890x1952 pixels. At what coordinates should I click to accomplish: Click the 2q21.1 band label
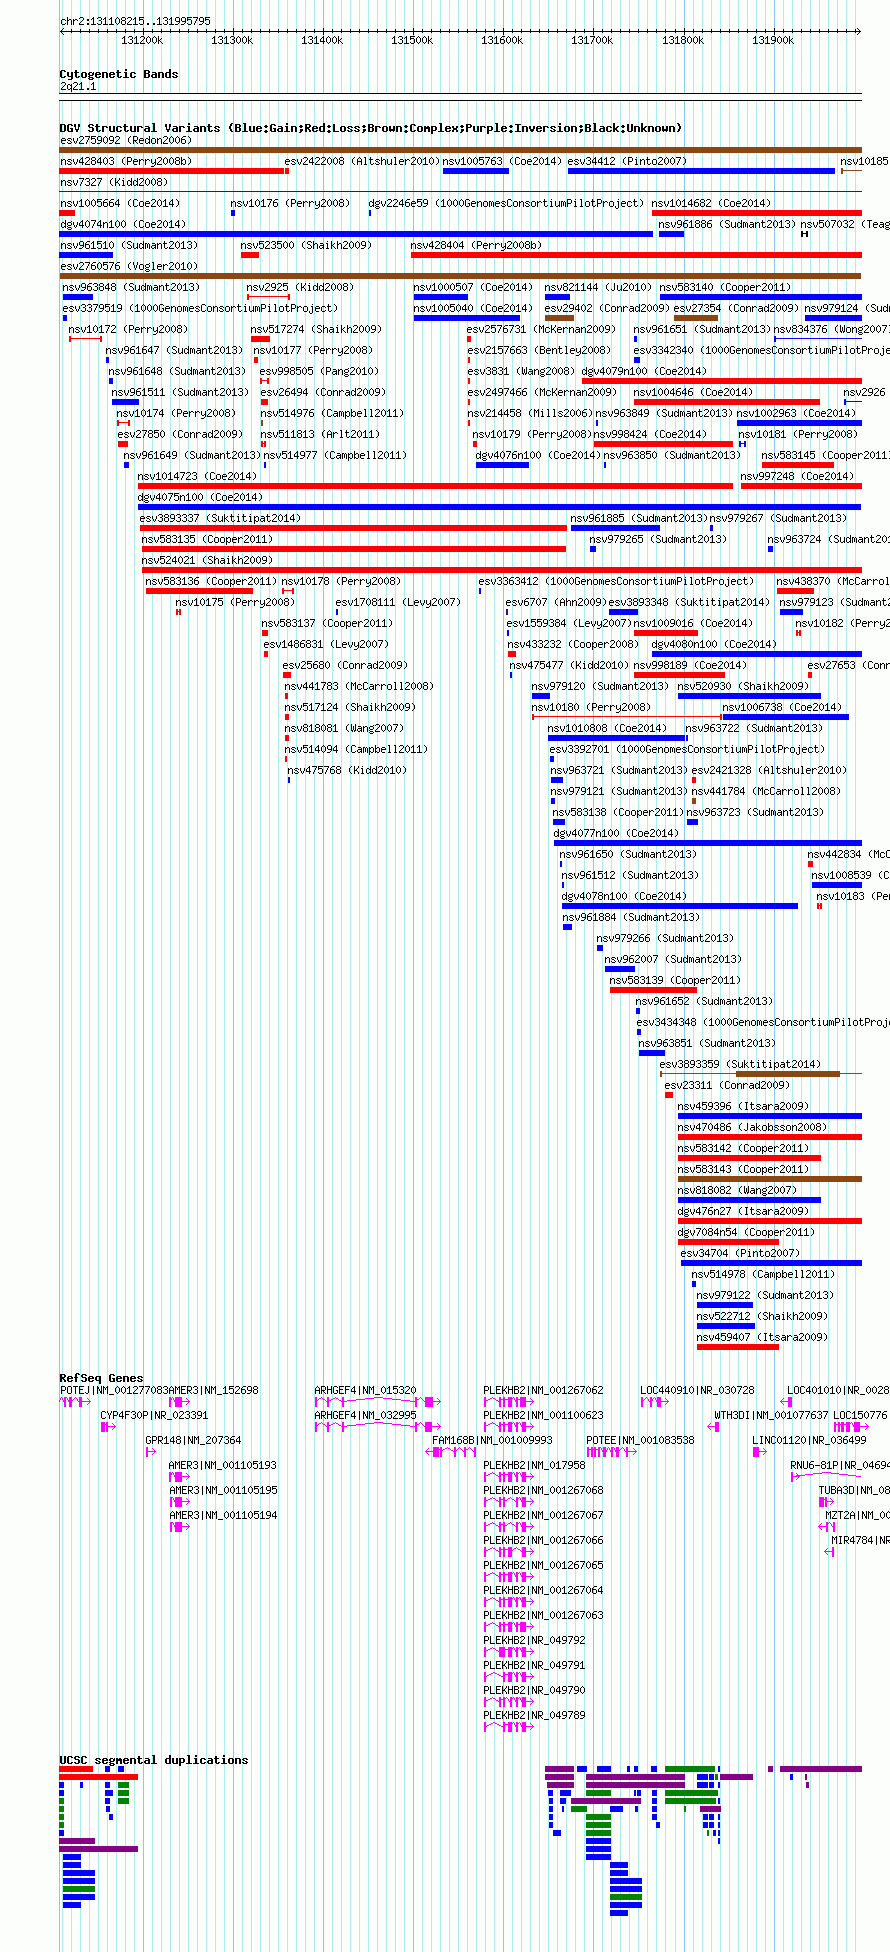[78, 86]
